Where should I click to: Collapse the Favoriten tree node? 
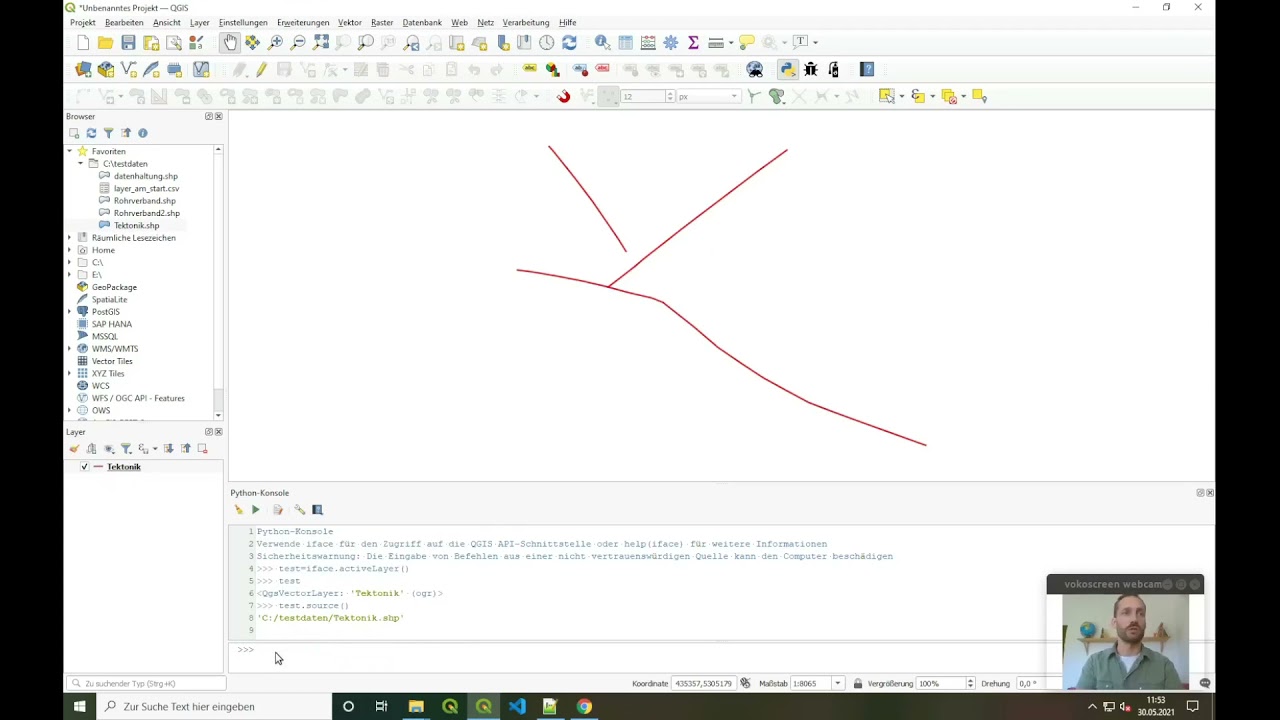70,151
